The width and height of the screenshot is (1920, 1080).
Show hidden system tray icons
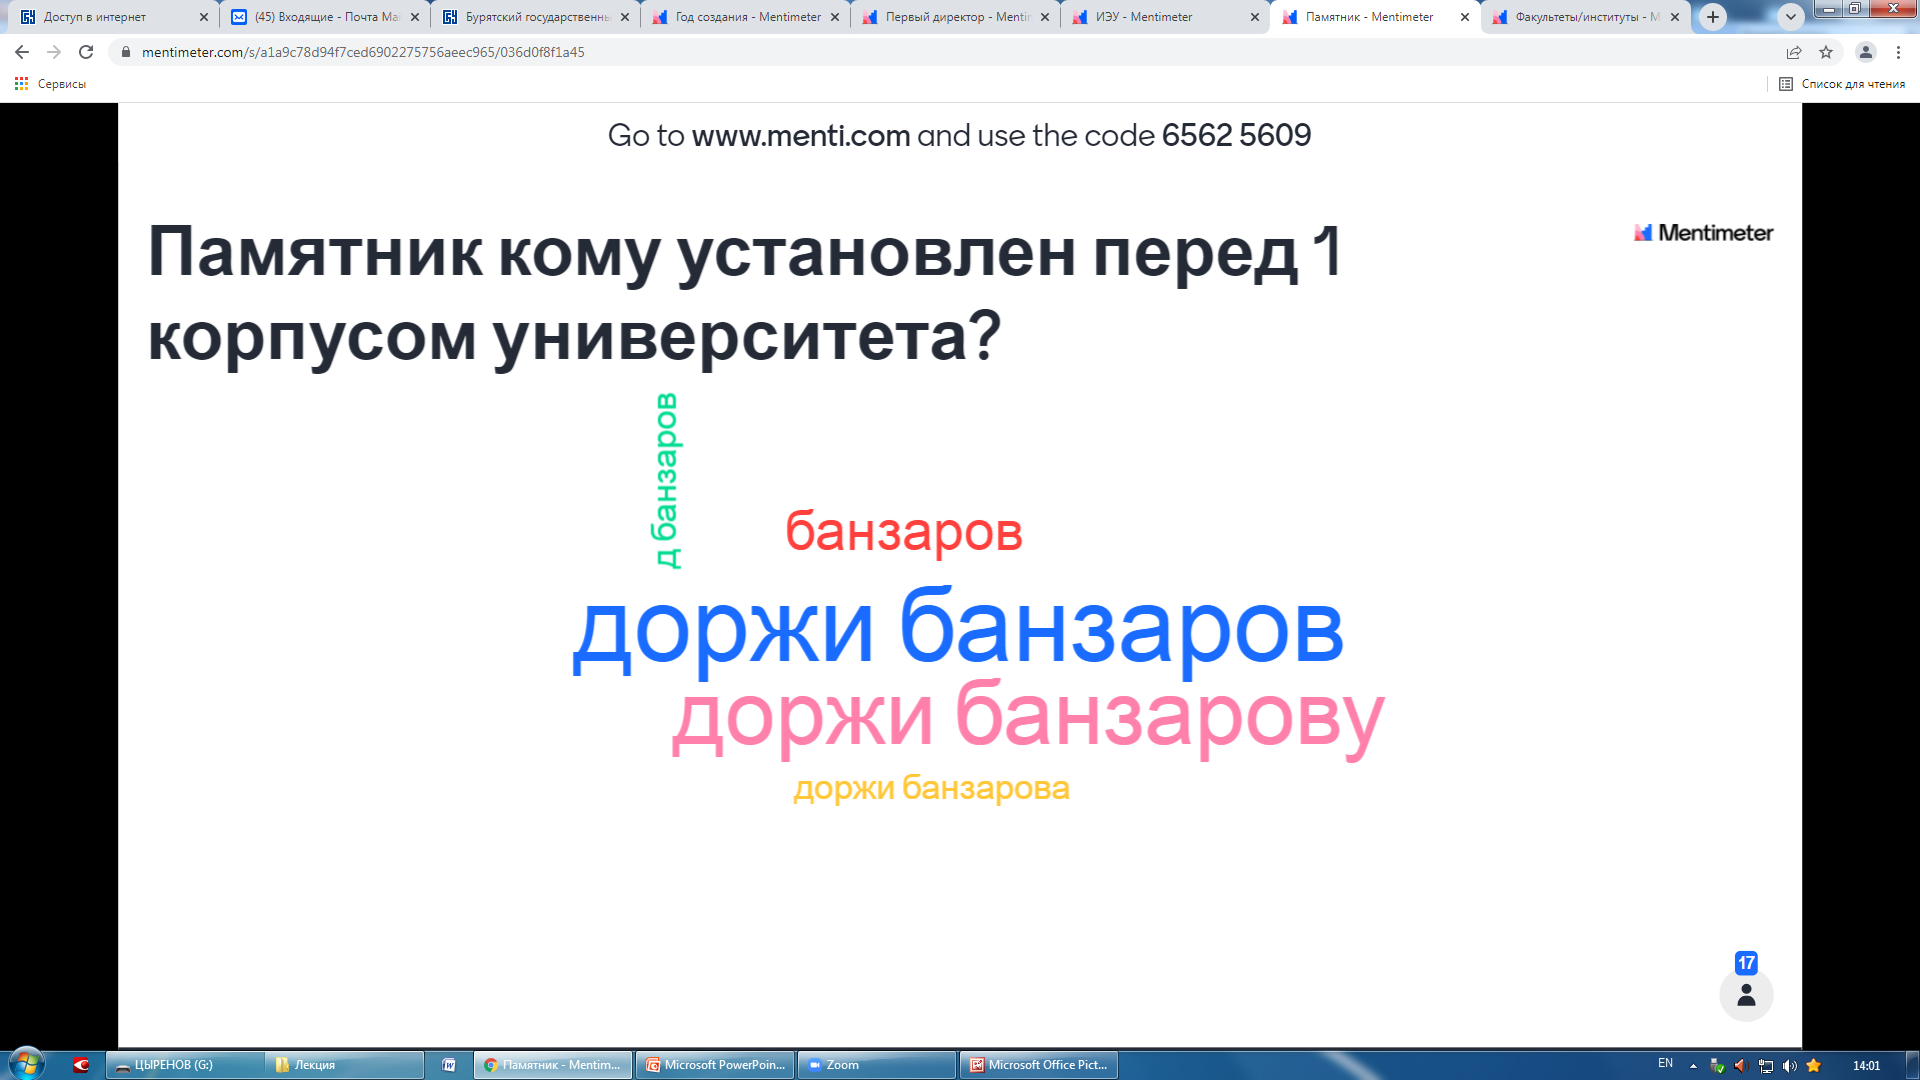pyautogui.click(x=1693, y=1066)
